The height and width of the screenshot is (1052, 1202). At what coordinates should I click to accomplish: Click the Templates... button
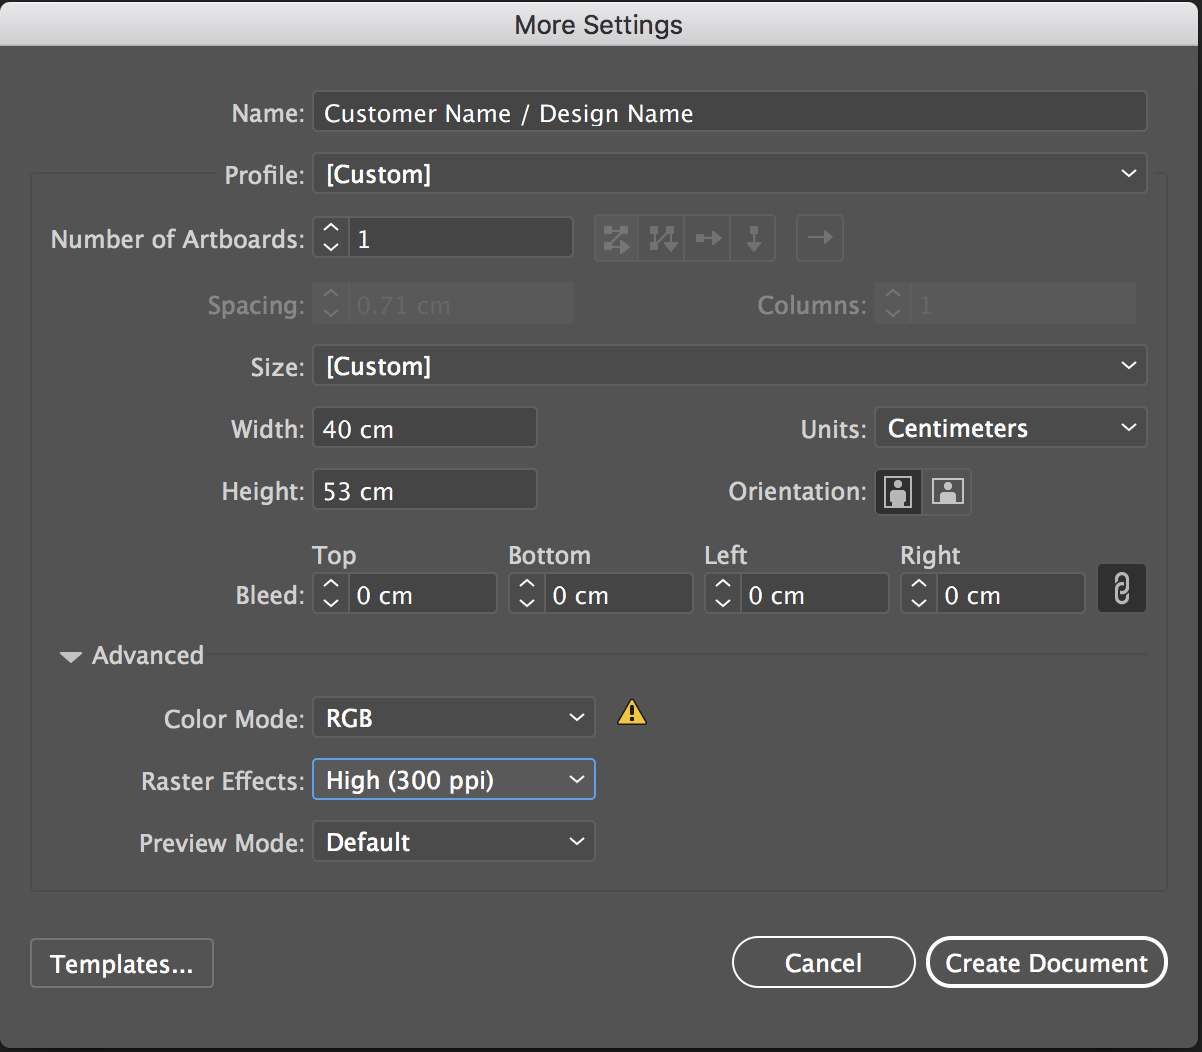tap(122, 964)
